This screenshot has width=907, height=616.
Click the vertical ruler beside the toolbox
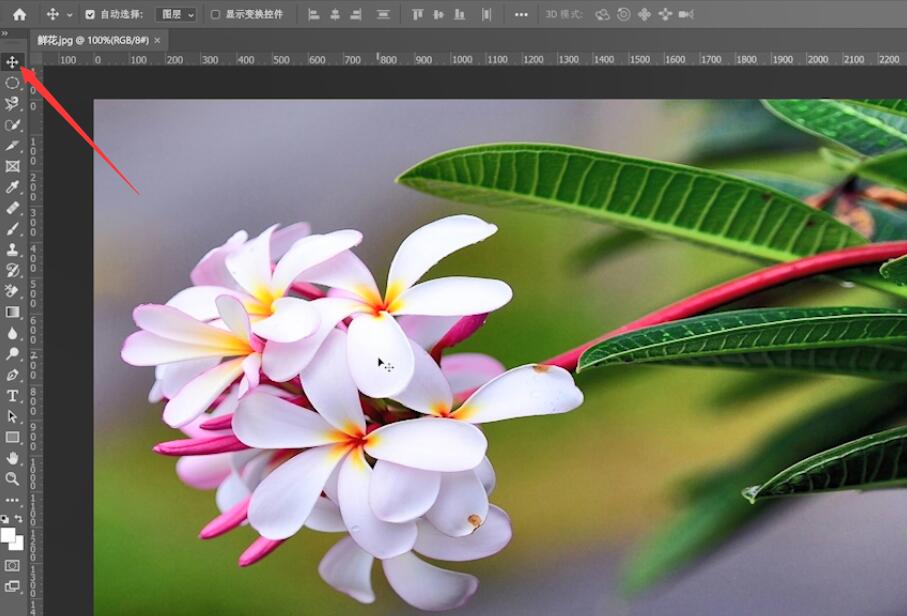click(35, 340)
